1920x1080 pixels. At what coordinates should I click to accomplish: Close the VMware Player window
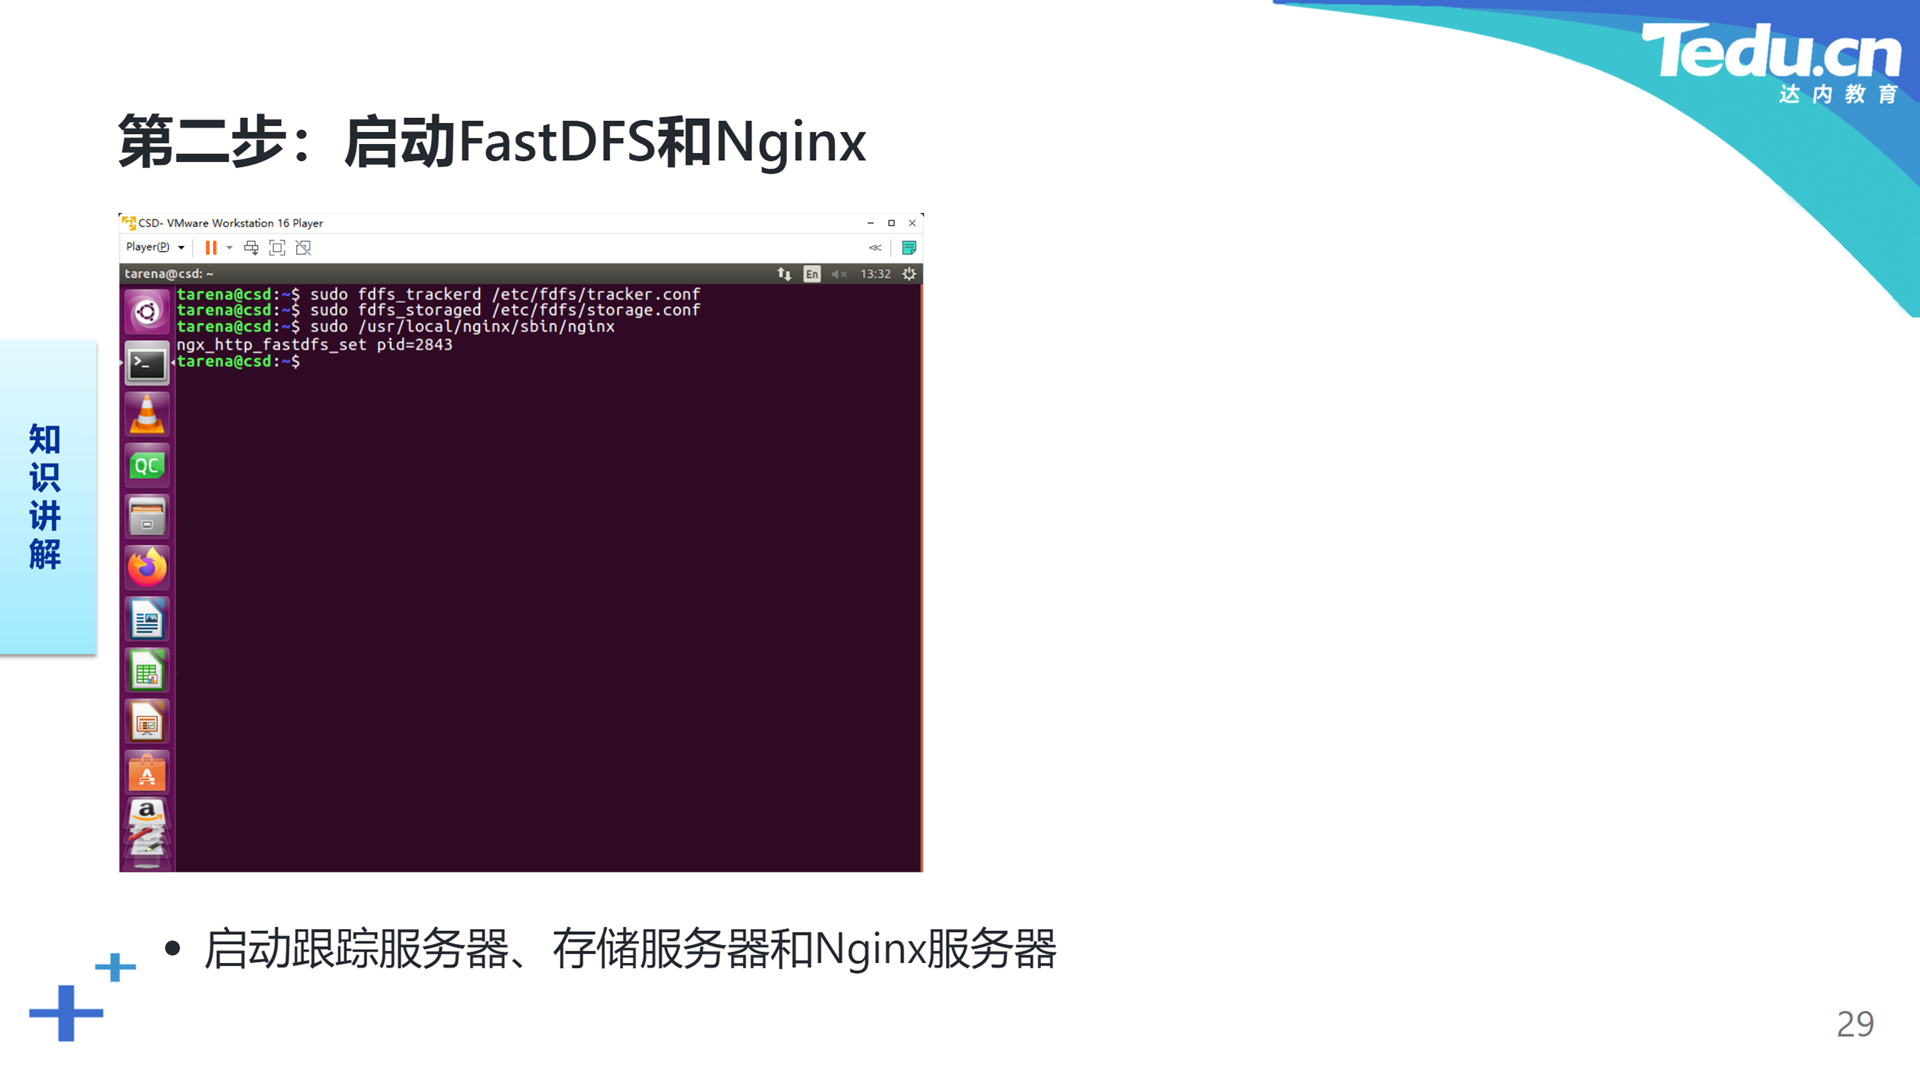[x=912, y=223]
